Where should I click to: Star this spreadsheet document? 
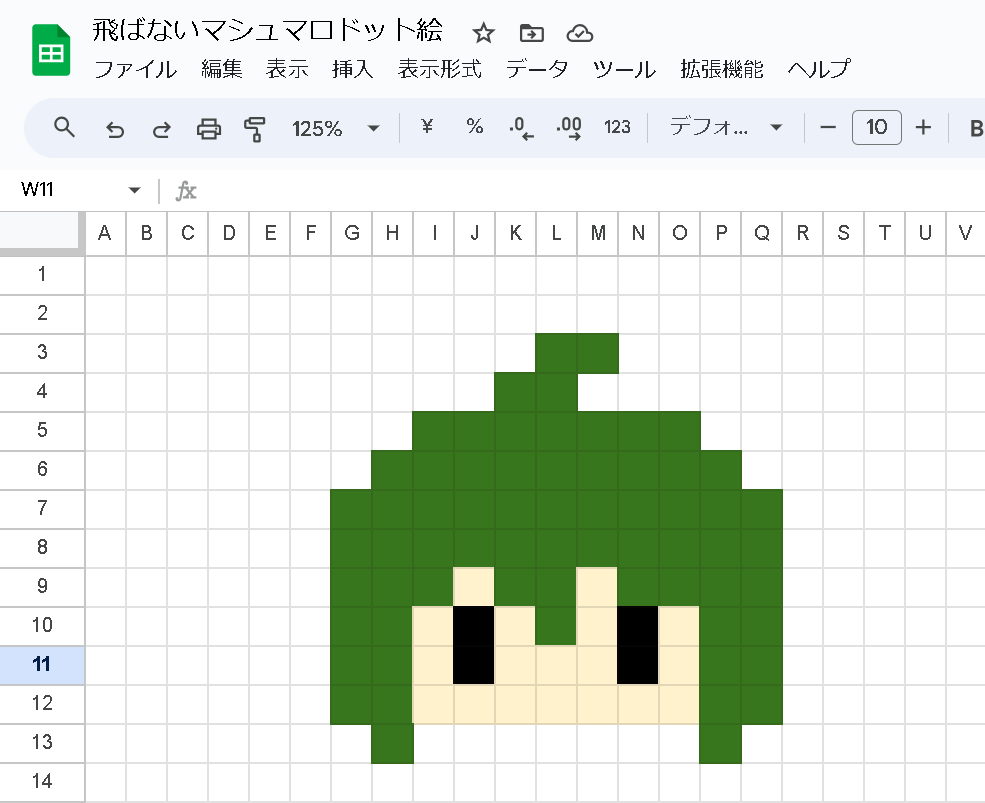(483, 33)
